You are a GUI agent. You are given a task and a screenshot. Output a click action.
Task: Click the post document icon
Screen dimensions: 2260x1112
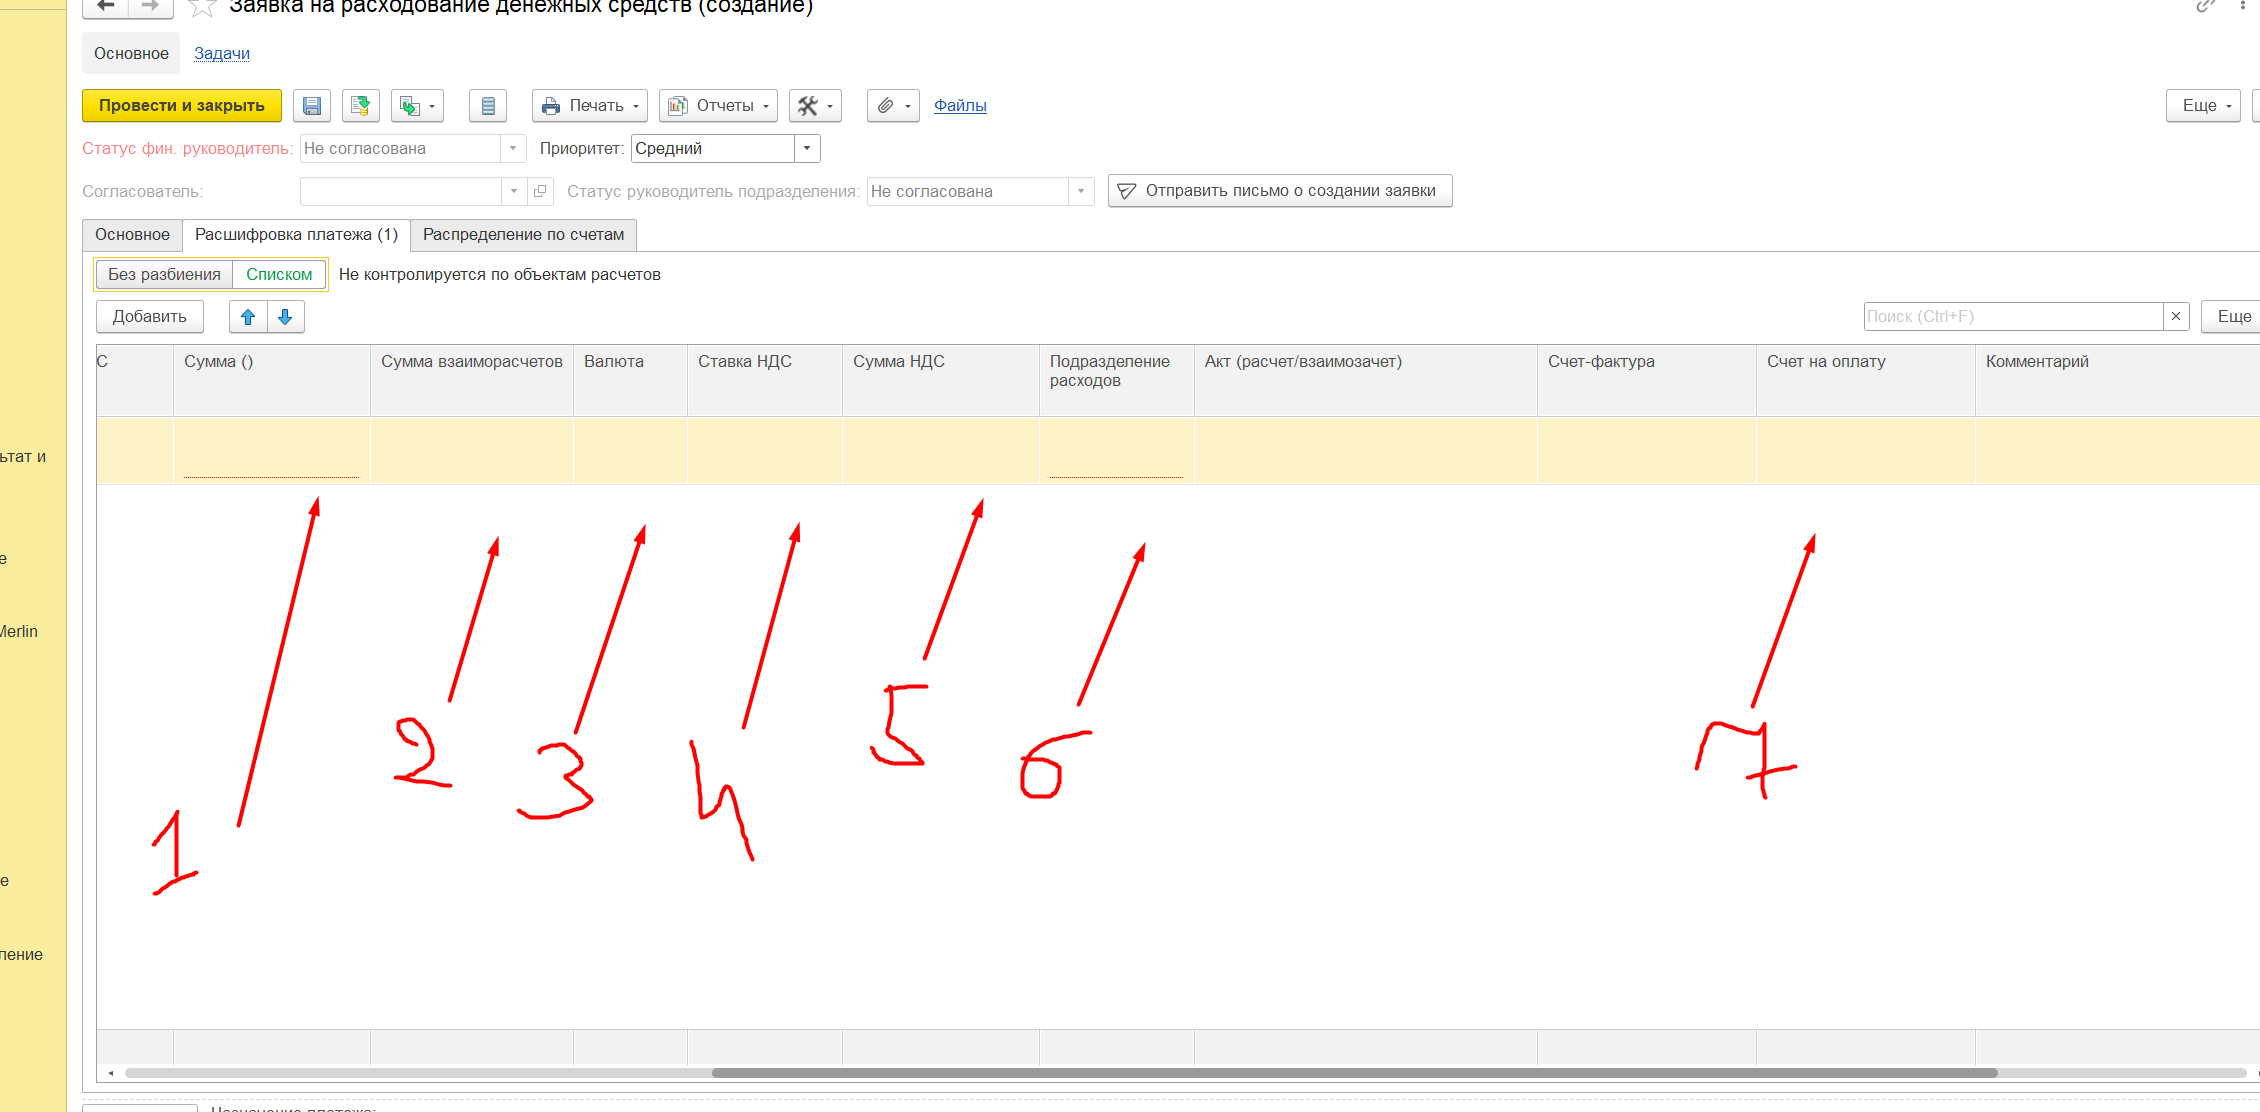coord(361,106)
